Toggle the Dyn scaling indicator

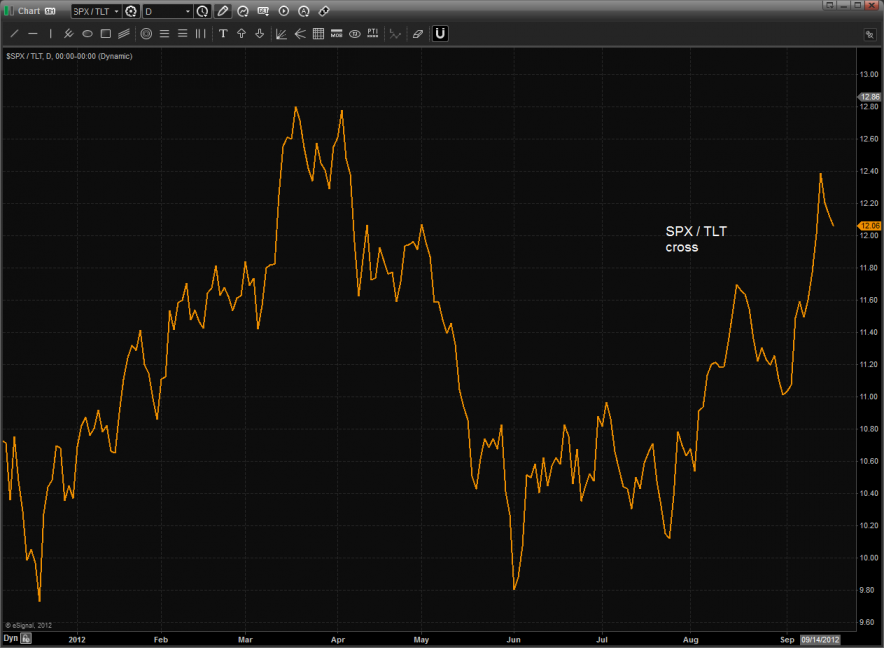(x=11, y=638)
